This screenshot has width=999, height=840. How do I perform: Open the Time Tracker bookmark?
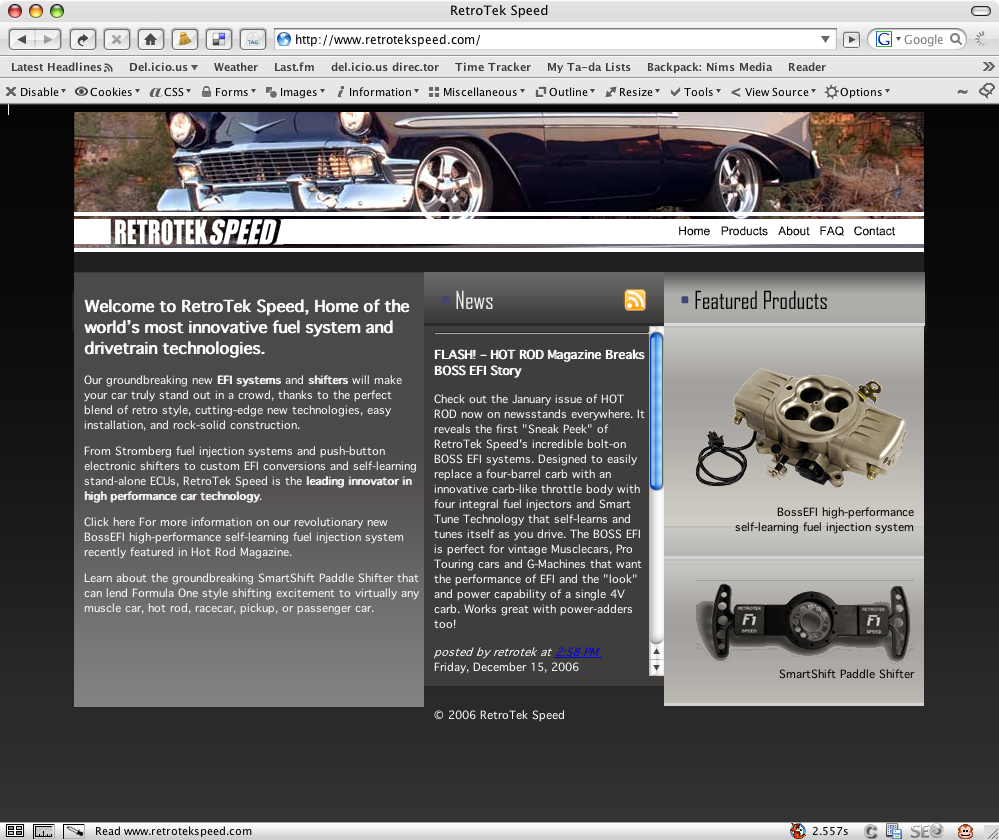click(492, 67)
